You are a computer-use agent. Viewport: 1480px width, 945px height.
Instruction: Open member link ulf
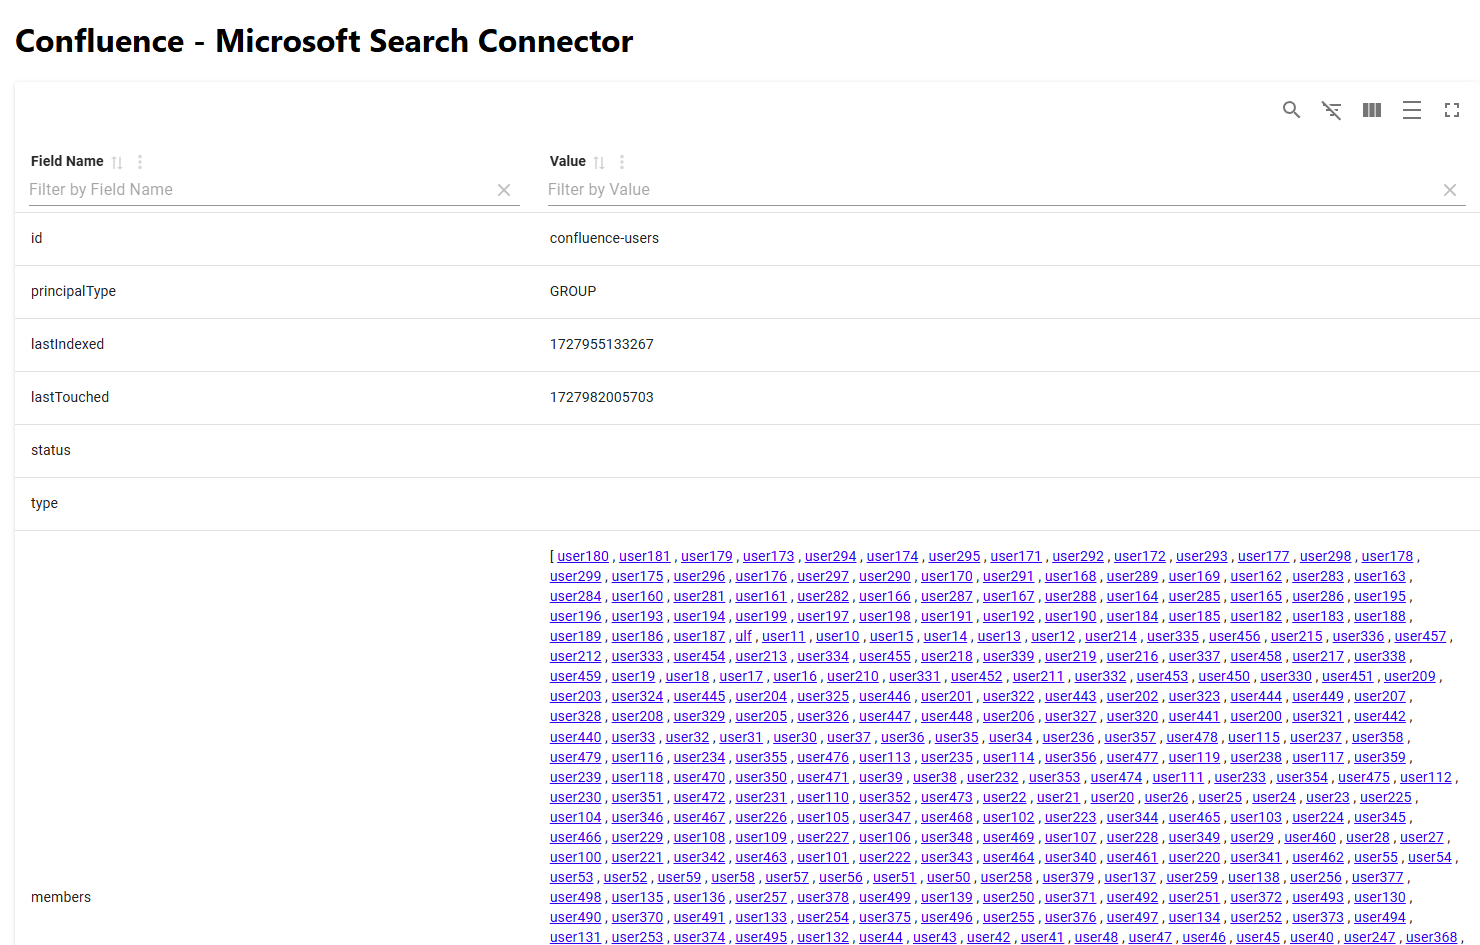pos(744,636)
